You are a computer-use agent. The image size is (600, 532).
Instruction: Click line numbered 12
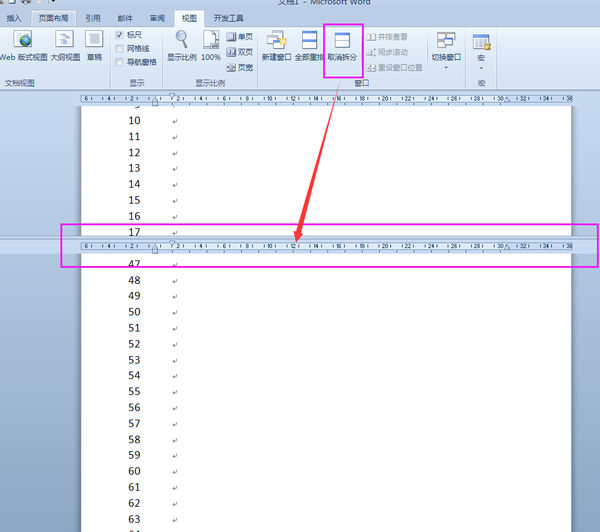[134, 153]
